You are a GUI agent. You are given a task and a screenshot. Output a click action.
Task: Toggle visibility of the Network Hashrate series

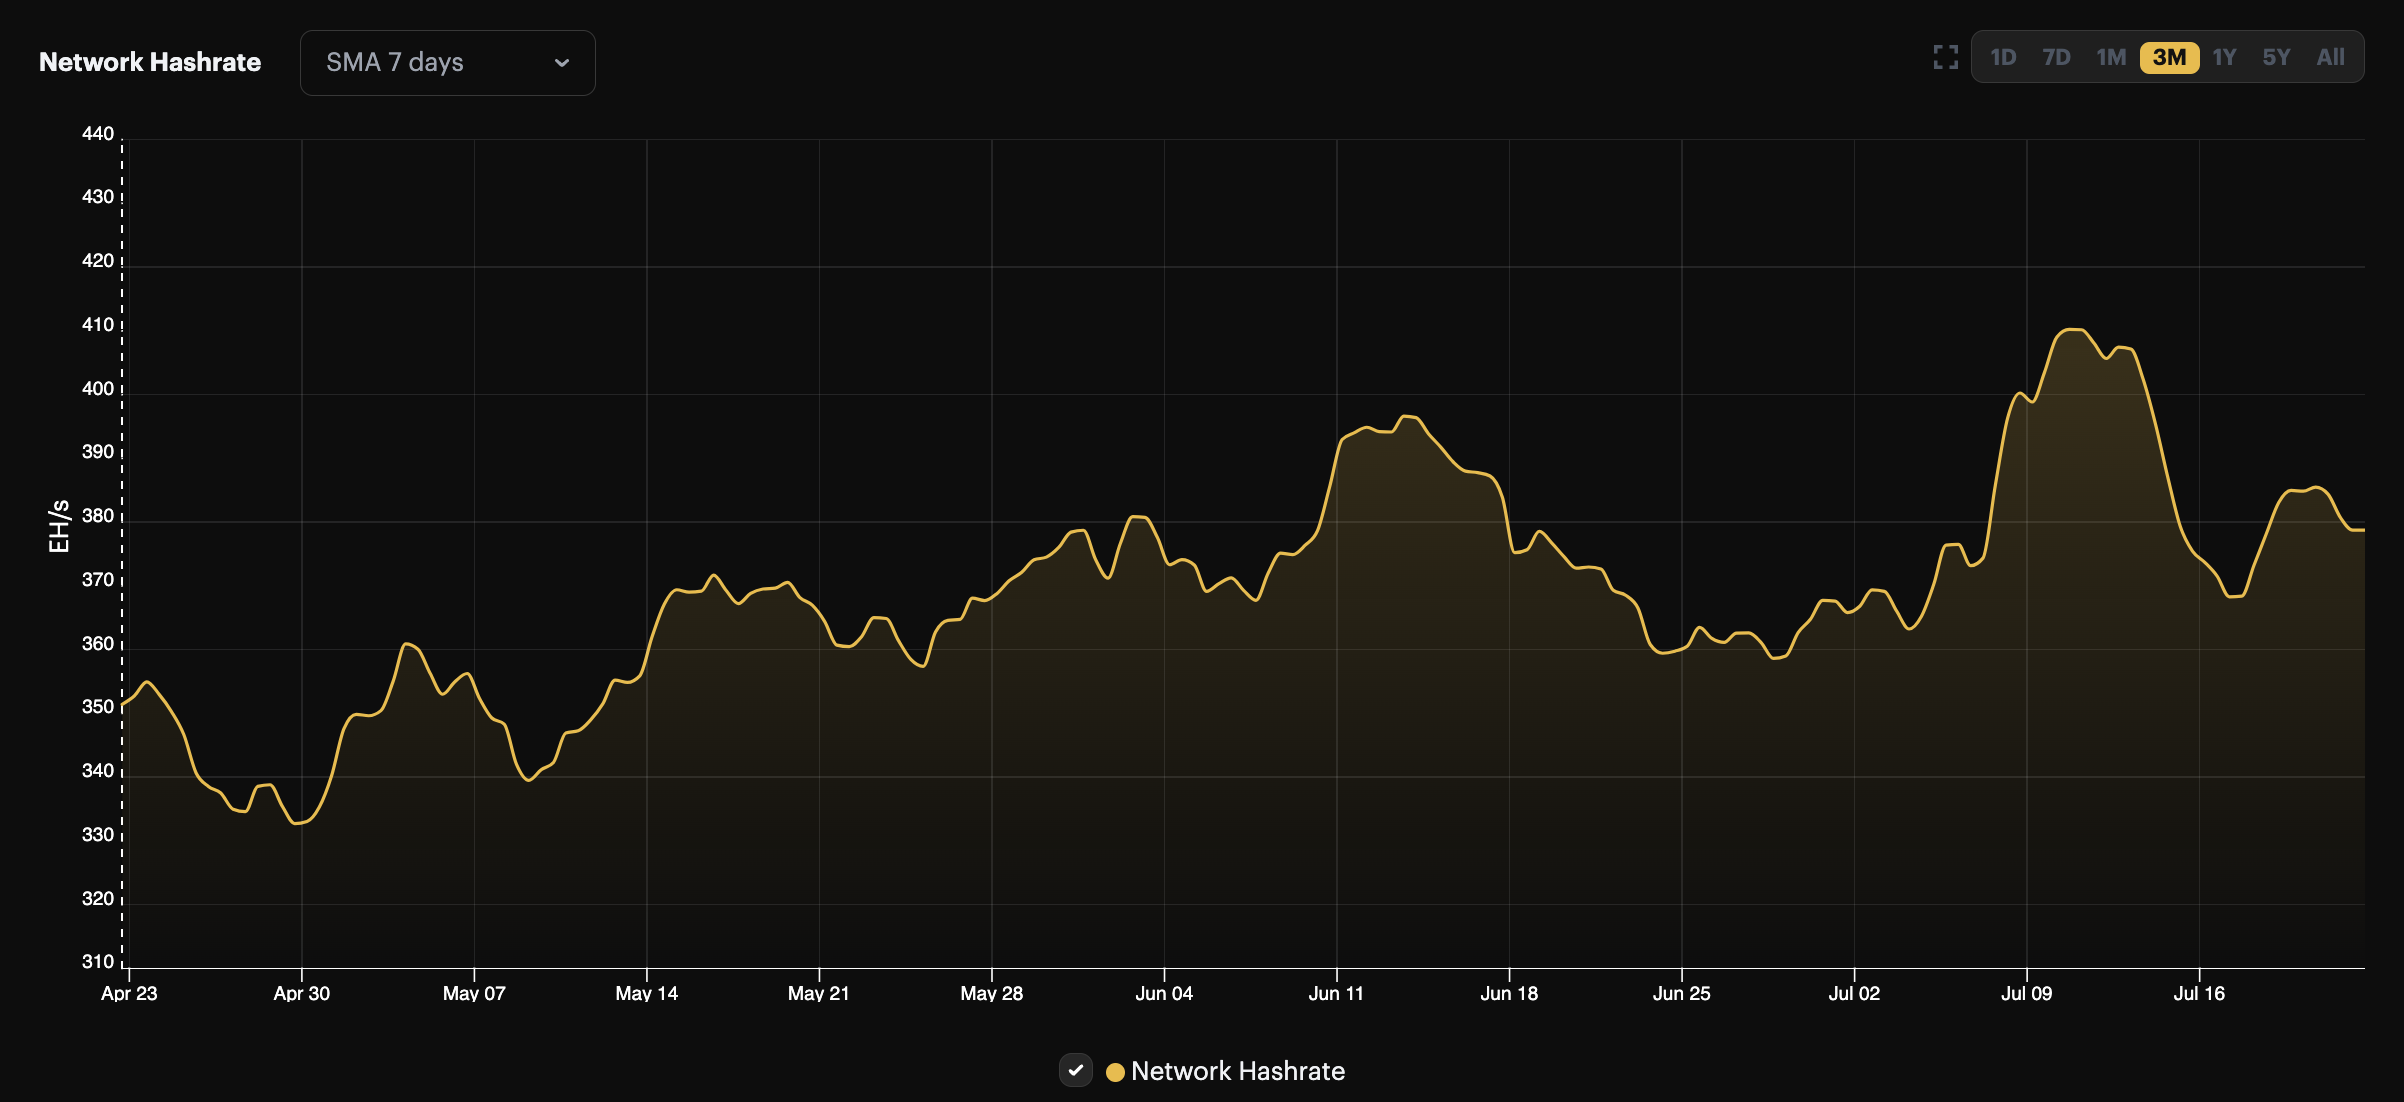point(1076,1071)
